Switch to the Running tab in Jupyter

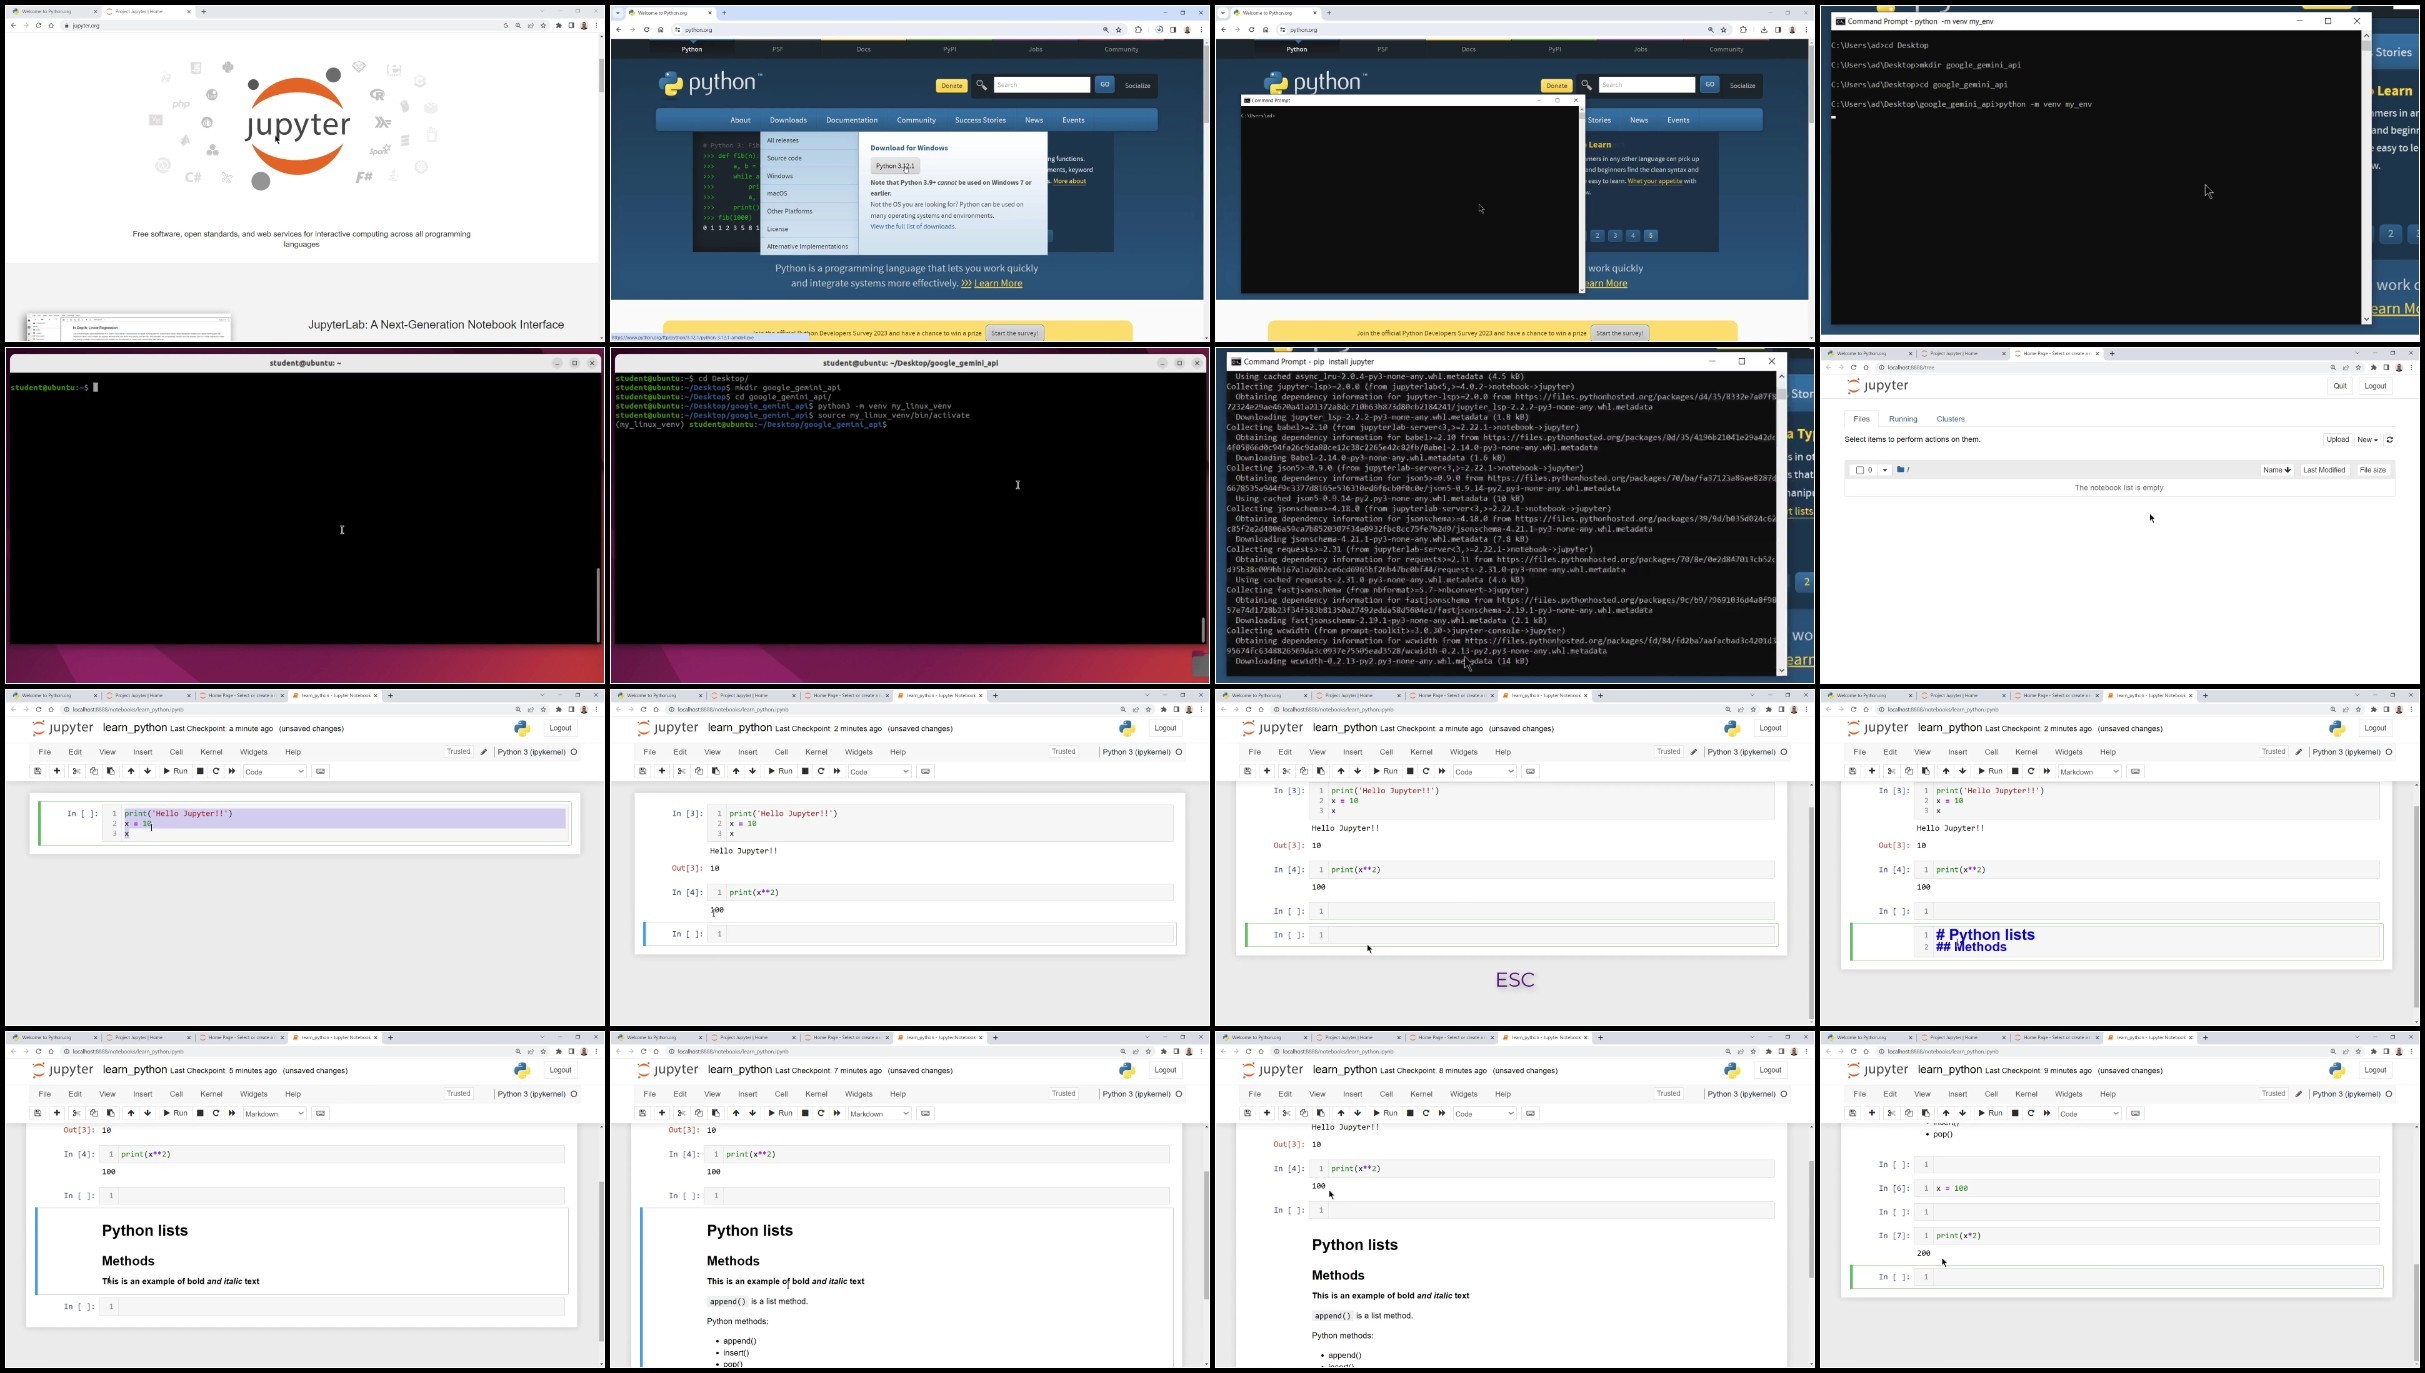coord(1903,419)
